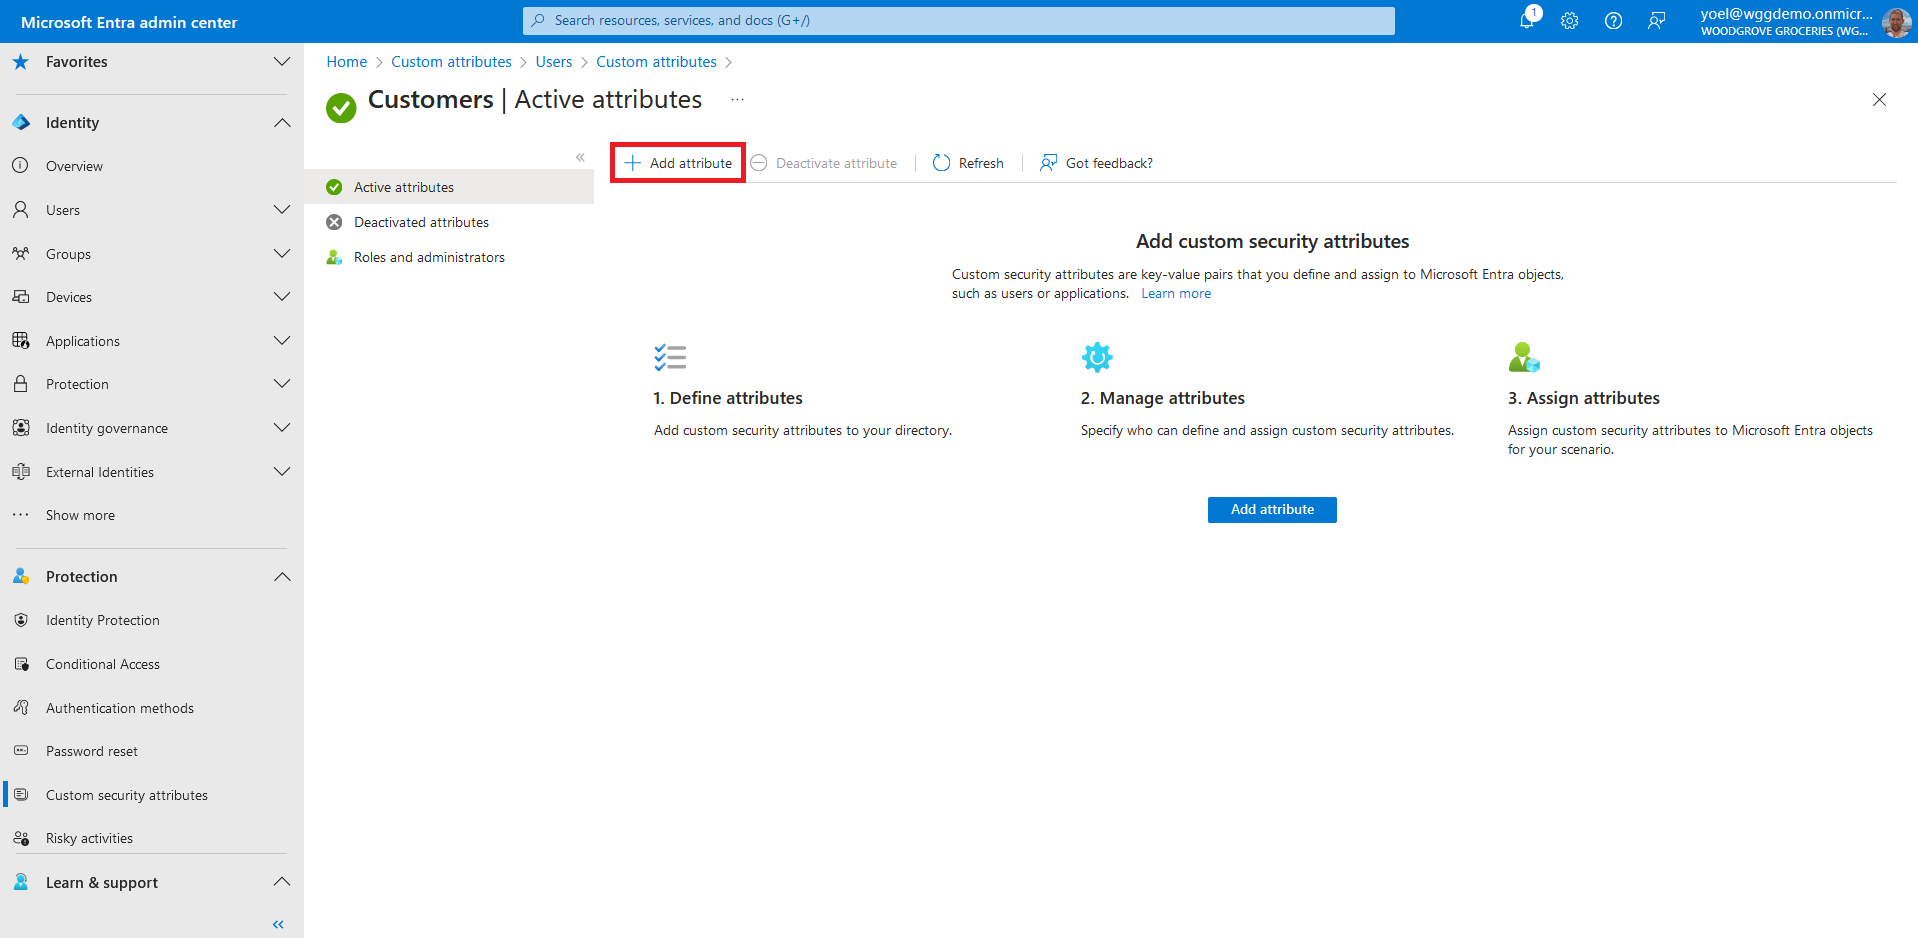The height and width of the screenshot is (938, 1918).
Task: Open Roles and administrators menu item
Action: 429,257
